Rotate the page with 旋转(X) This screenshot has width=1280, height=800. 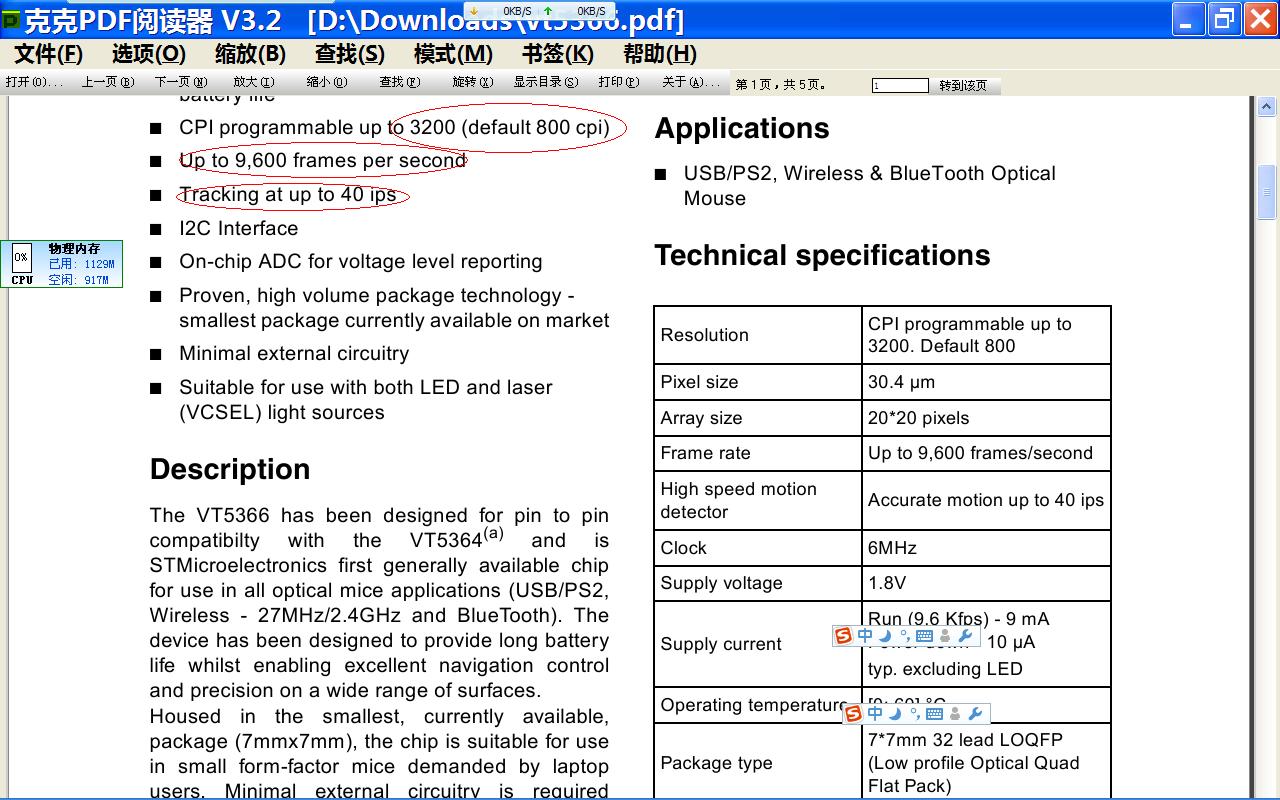[473, 83]
